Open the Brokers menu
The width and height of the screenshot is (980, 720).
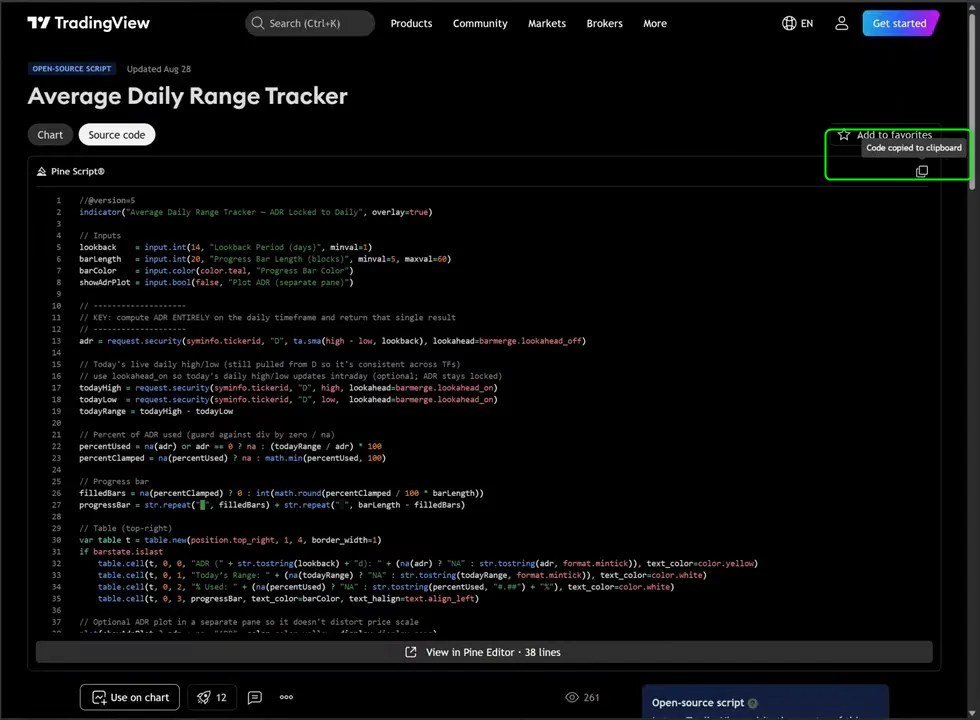604,23
